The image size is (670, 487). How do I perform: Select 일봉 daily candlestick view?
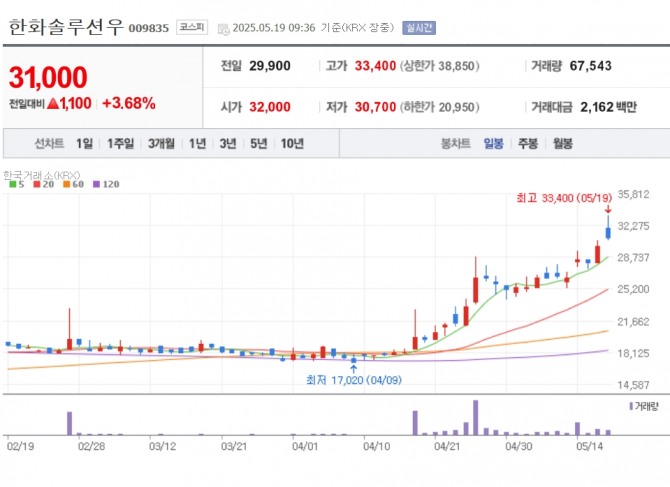(x=494, y=144)
